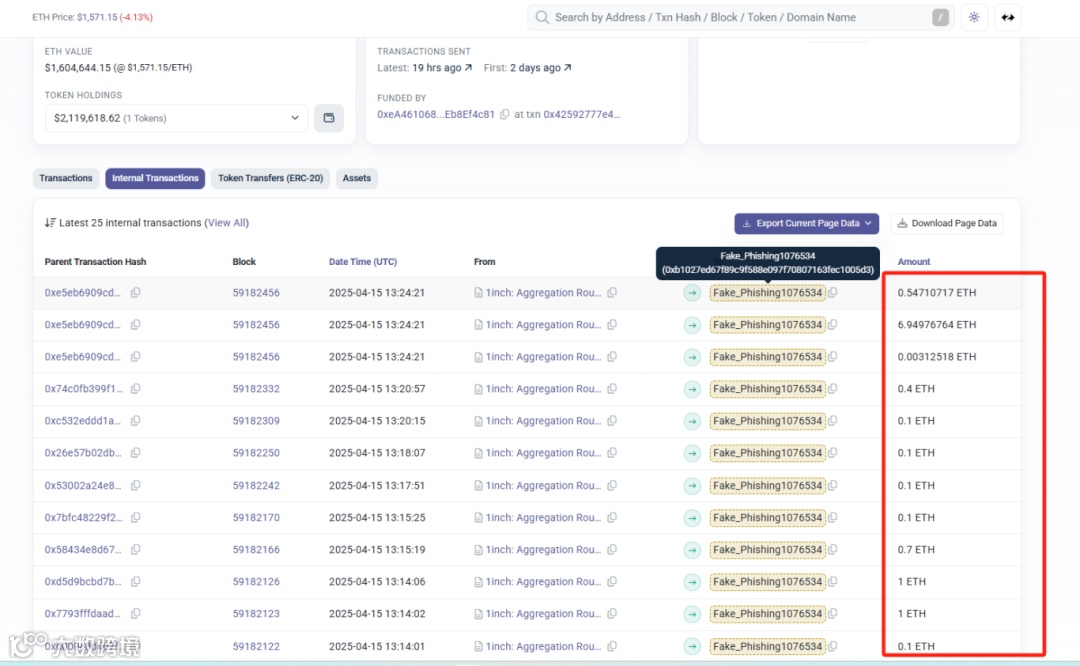Click the contract file icon in block 59182250 row
Image resolution: width=1080 pixels, height=666 pixels.
478,453
